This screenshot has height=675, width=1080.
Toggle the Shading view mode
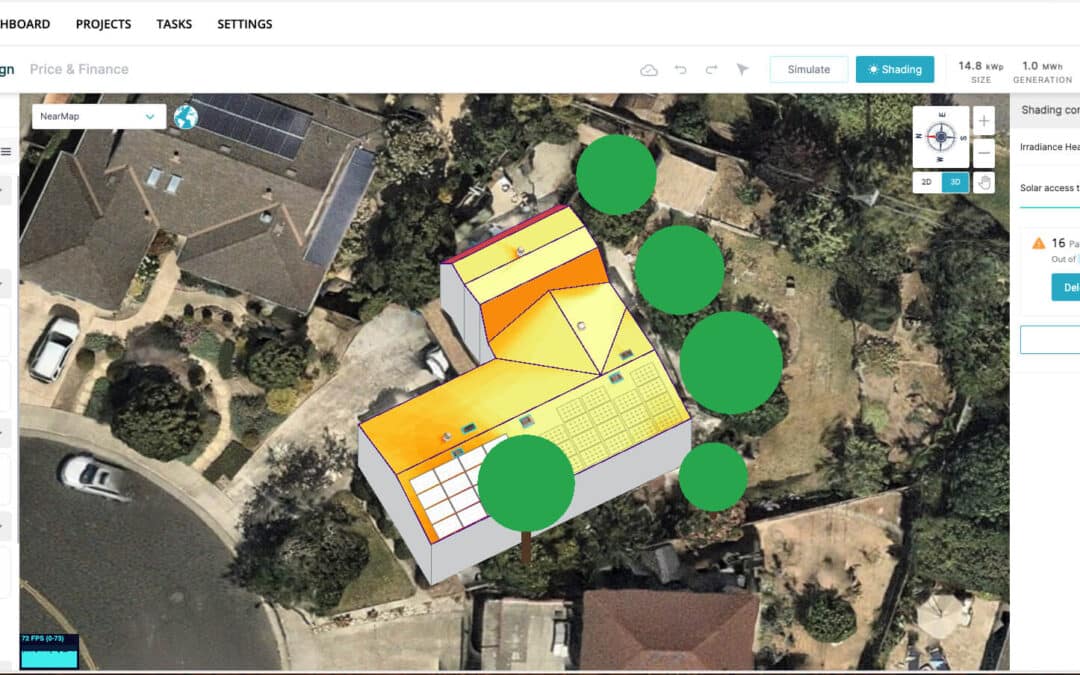[895, 69]
